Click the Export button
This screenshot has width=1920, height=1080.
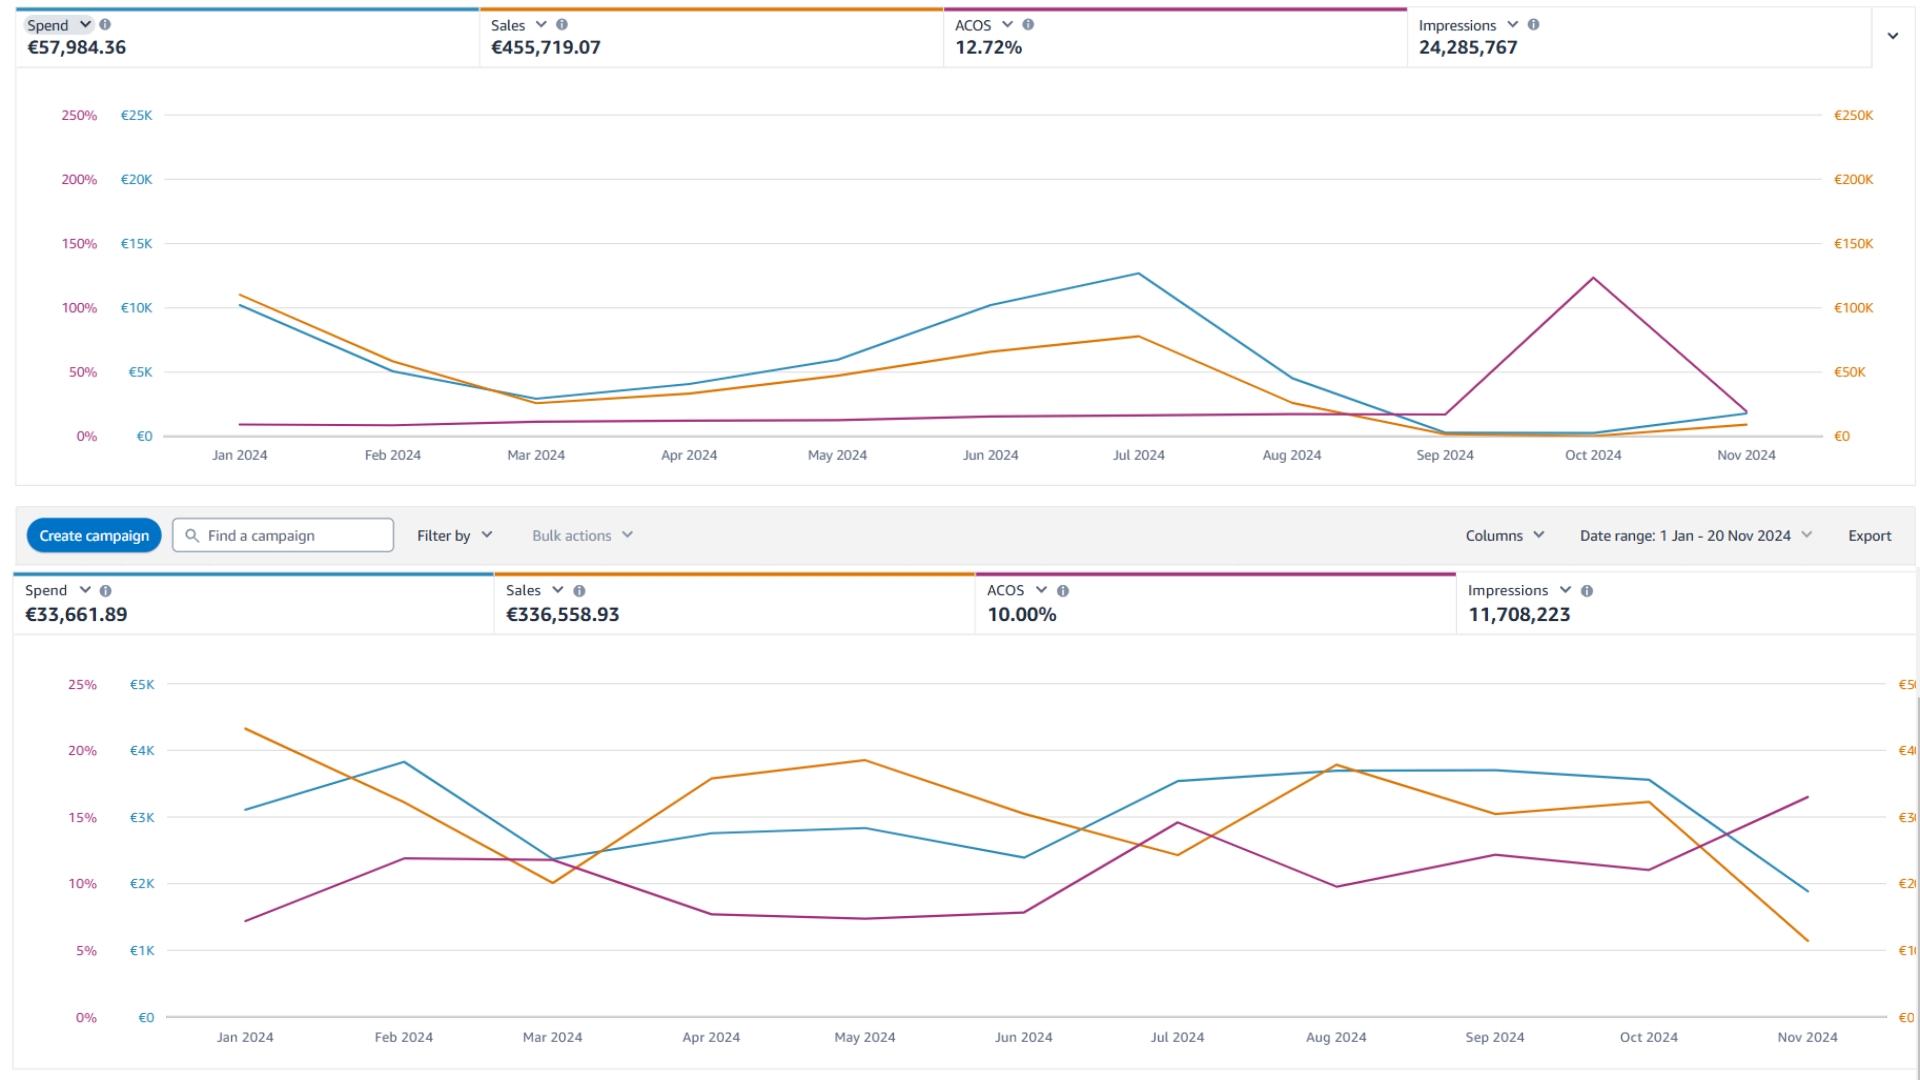[x=1869, y=536]
